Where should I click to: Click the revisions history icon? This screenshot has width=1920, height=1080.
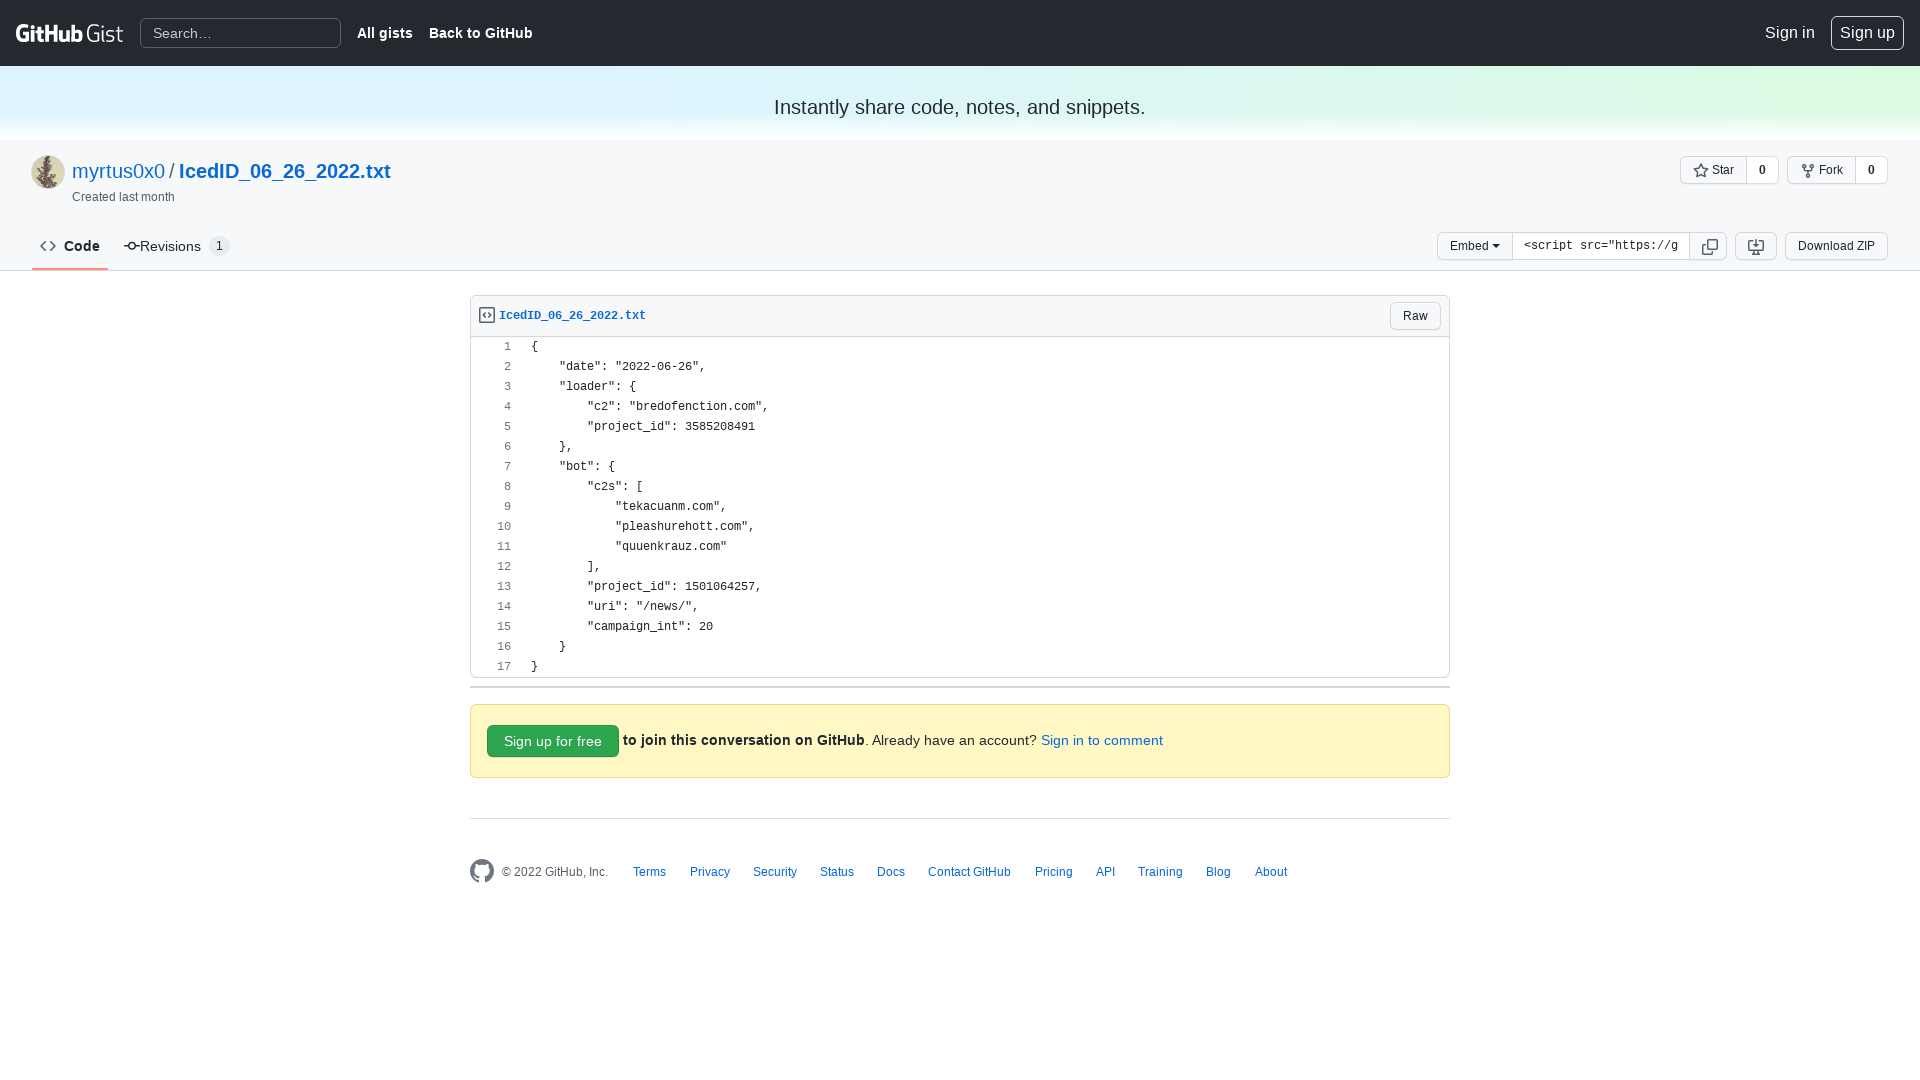130,246
